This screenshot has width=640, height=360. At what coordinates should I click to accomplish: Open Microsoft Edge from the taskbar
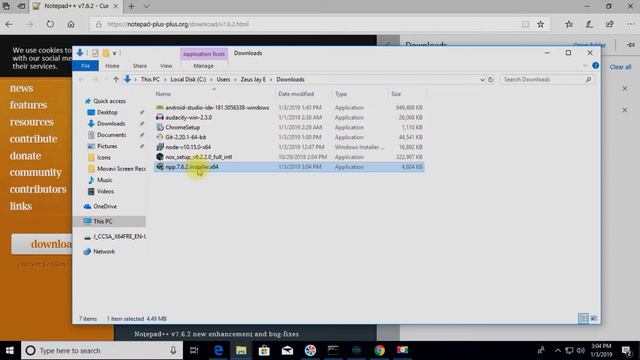coord(218,350)
